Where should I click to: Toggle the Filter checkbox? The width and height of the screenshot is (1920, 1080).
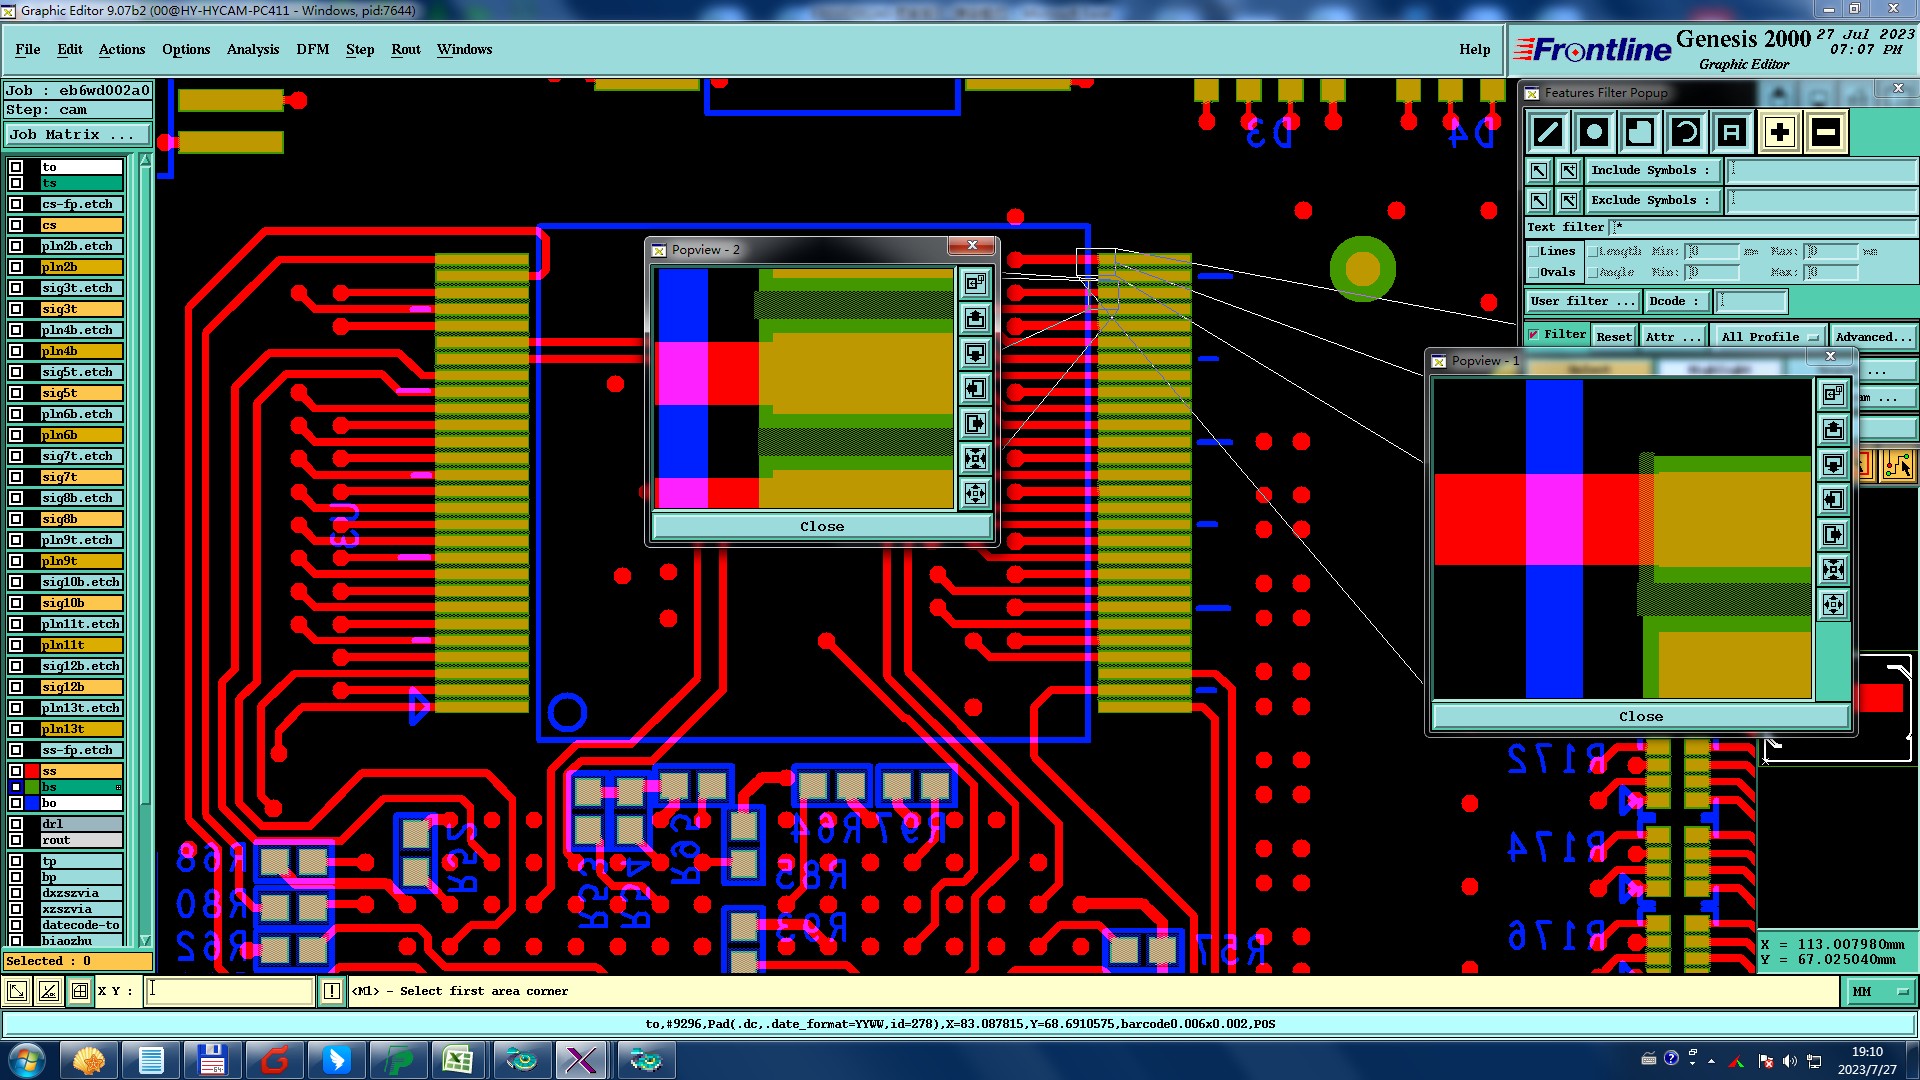(x=1534, y=335)
